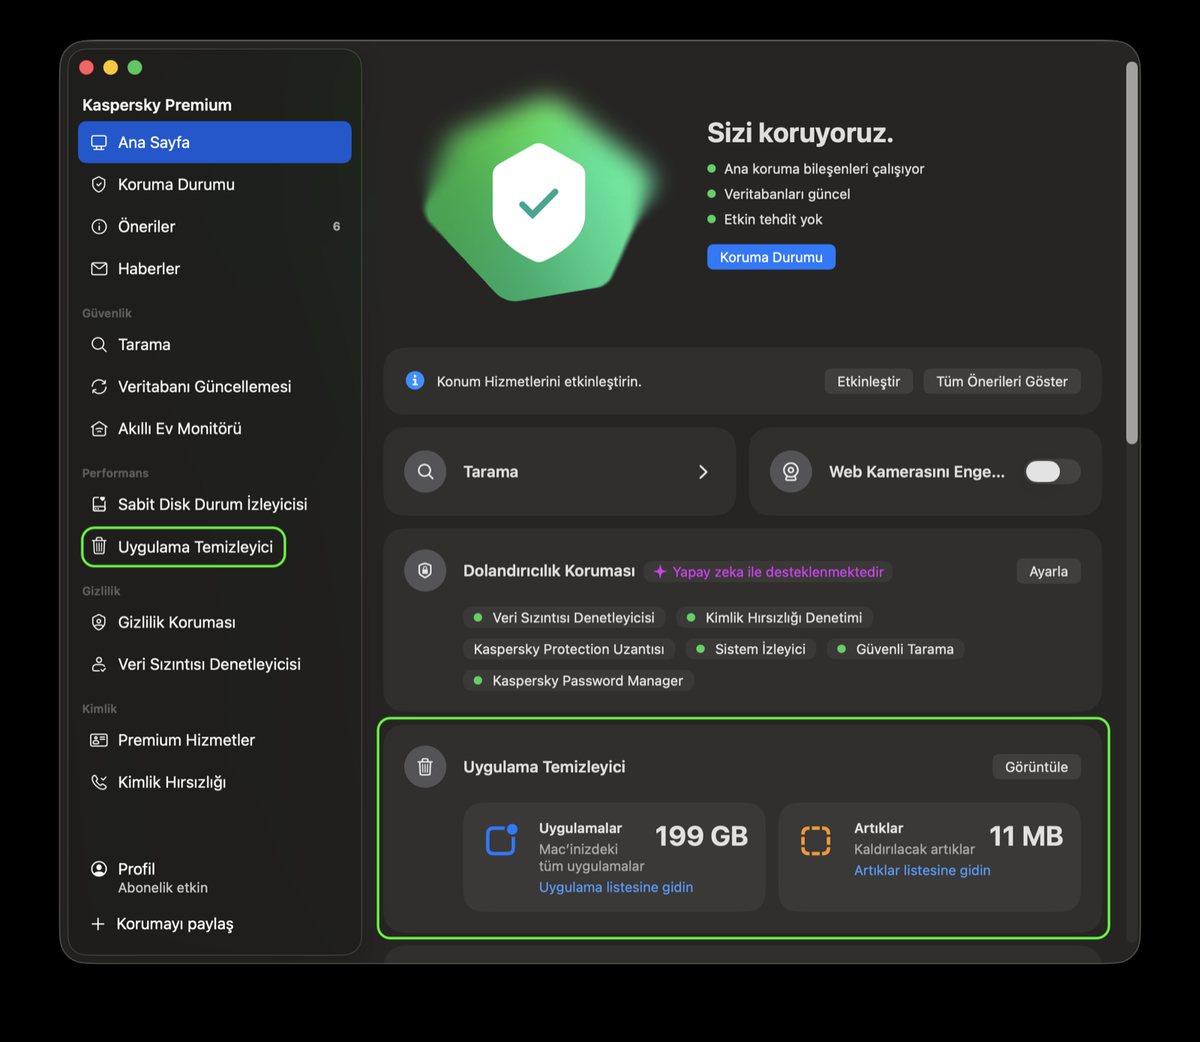Click Tüm Önerileri Göster button

coord(1002,381)
